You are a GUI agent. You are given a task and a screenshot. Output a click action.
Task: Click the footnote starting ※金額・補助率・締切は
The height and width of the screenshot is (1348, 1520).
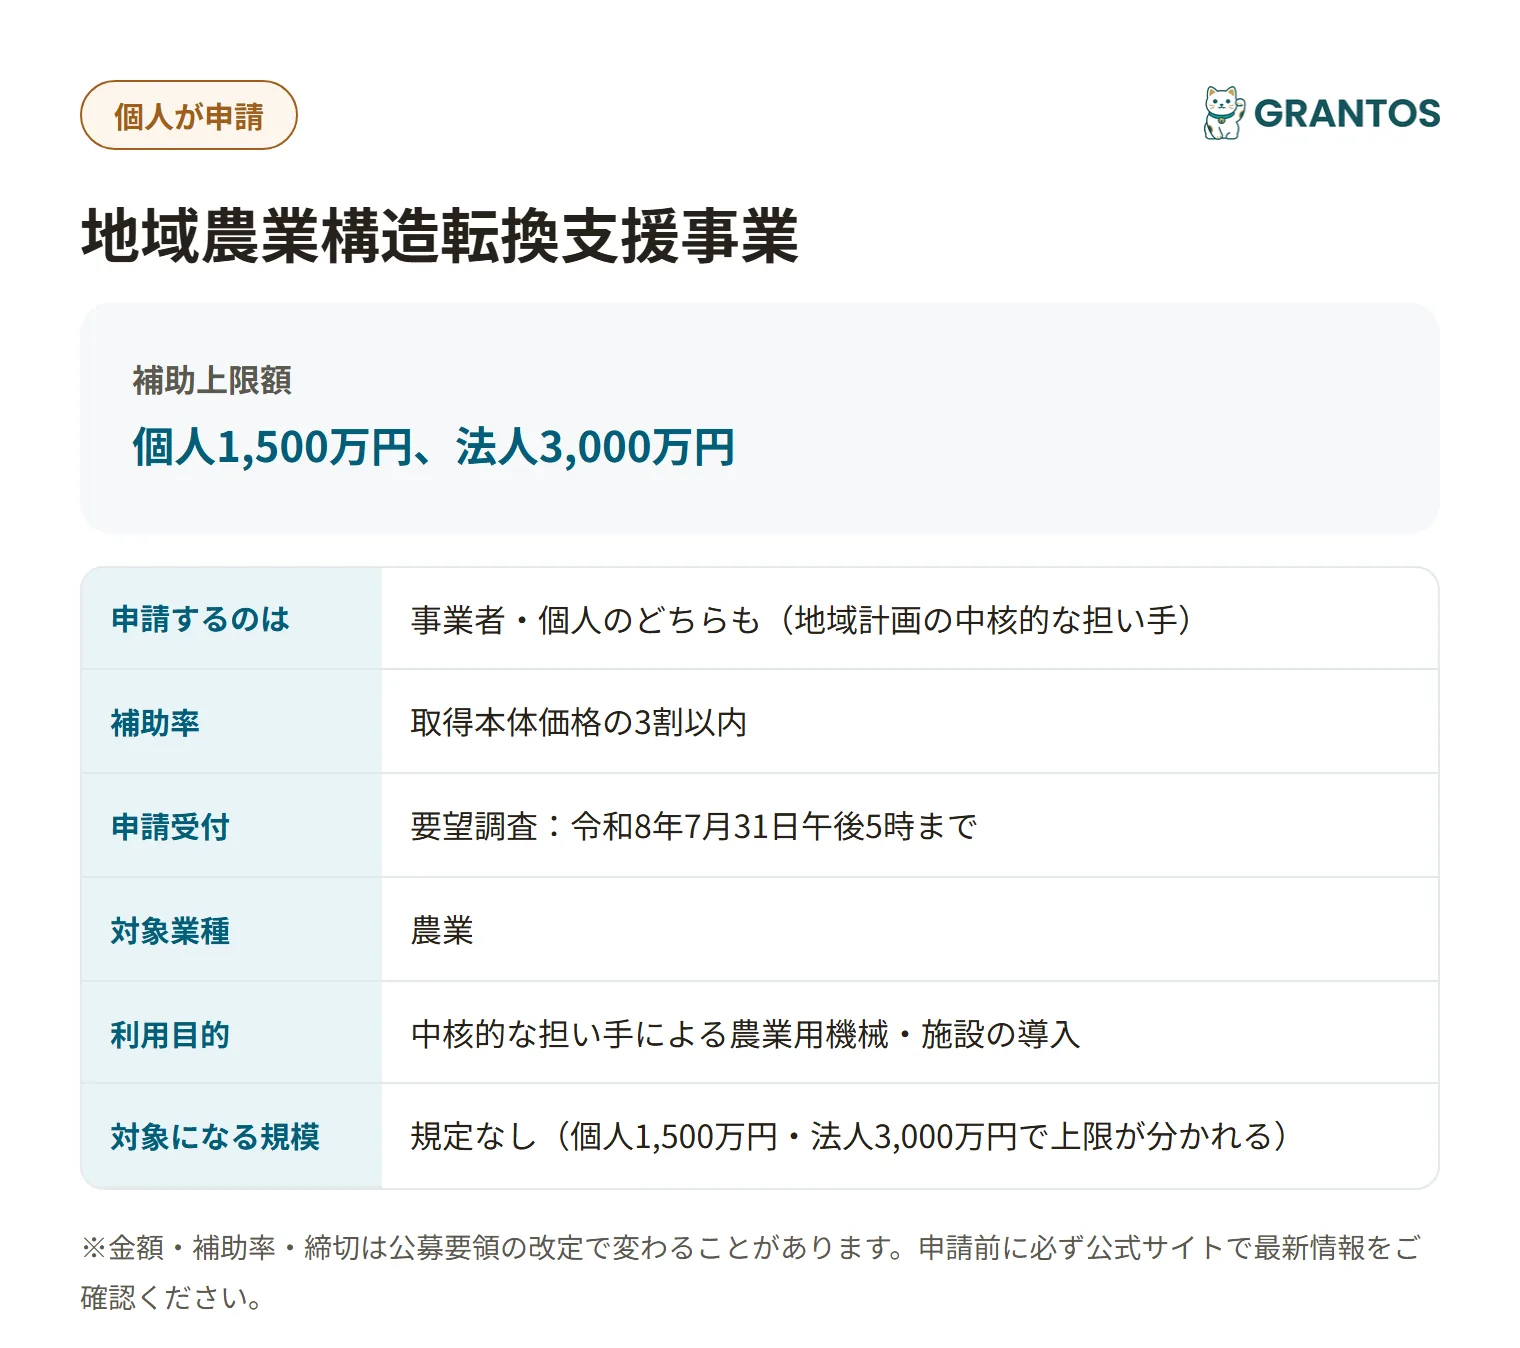(x=751, y=1273)
